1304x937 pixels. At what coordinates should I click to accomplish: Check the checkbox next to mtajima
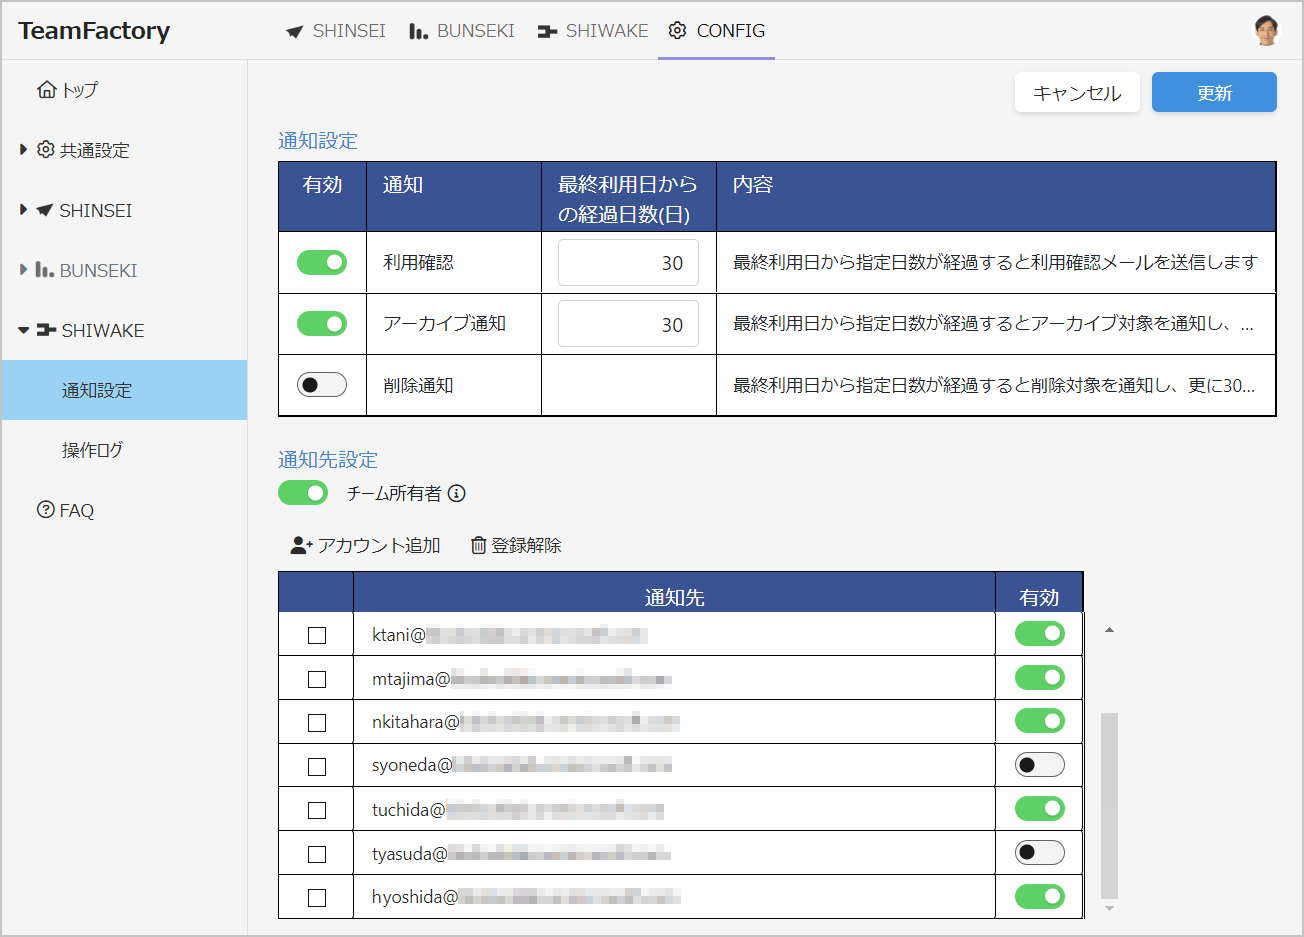[x=316, y=678]
